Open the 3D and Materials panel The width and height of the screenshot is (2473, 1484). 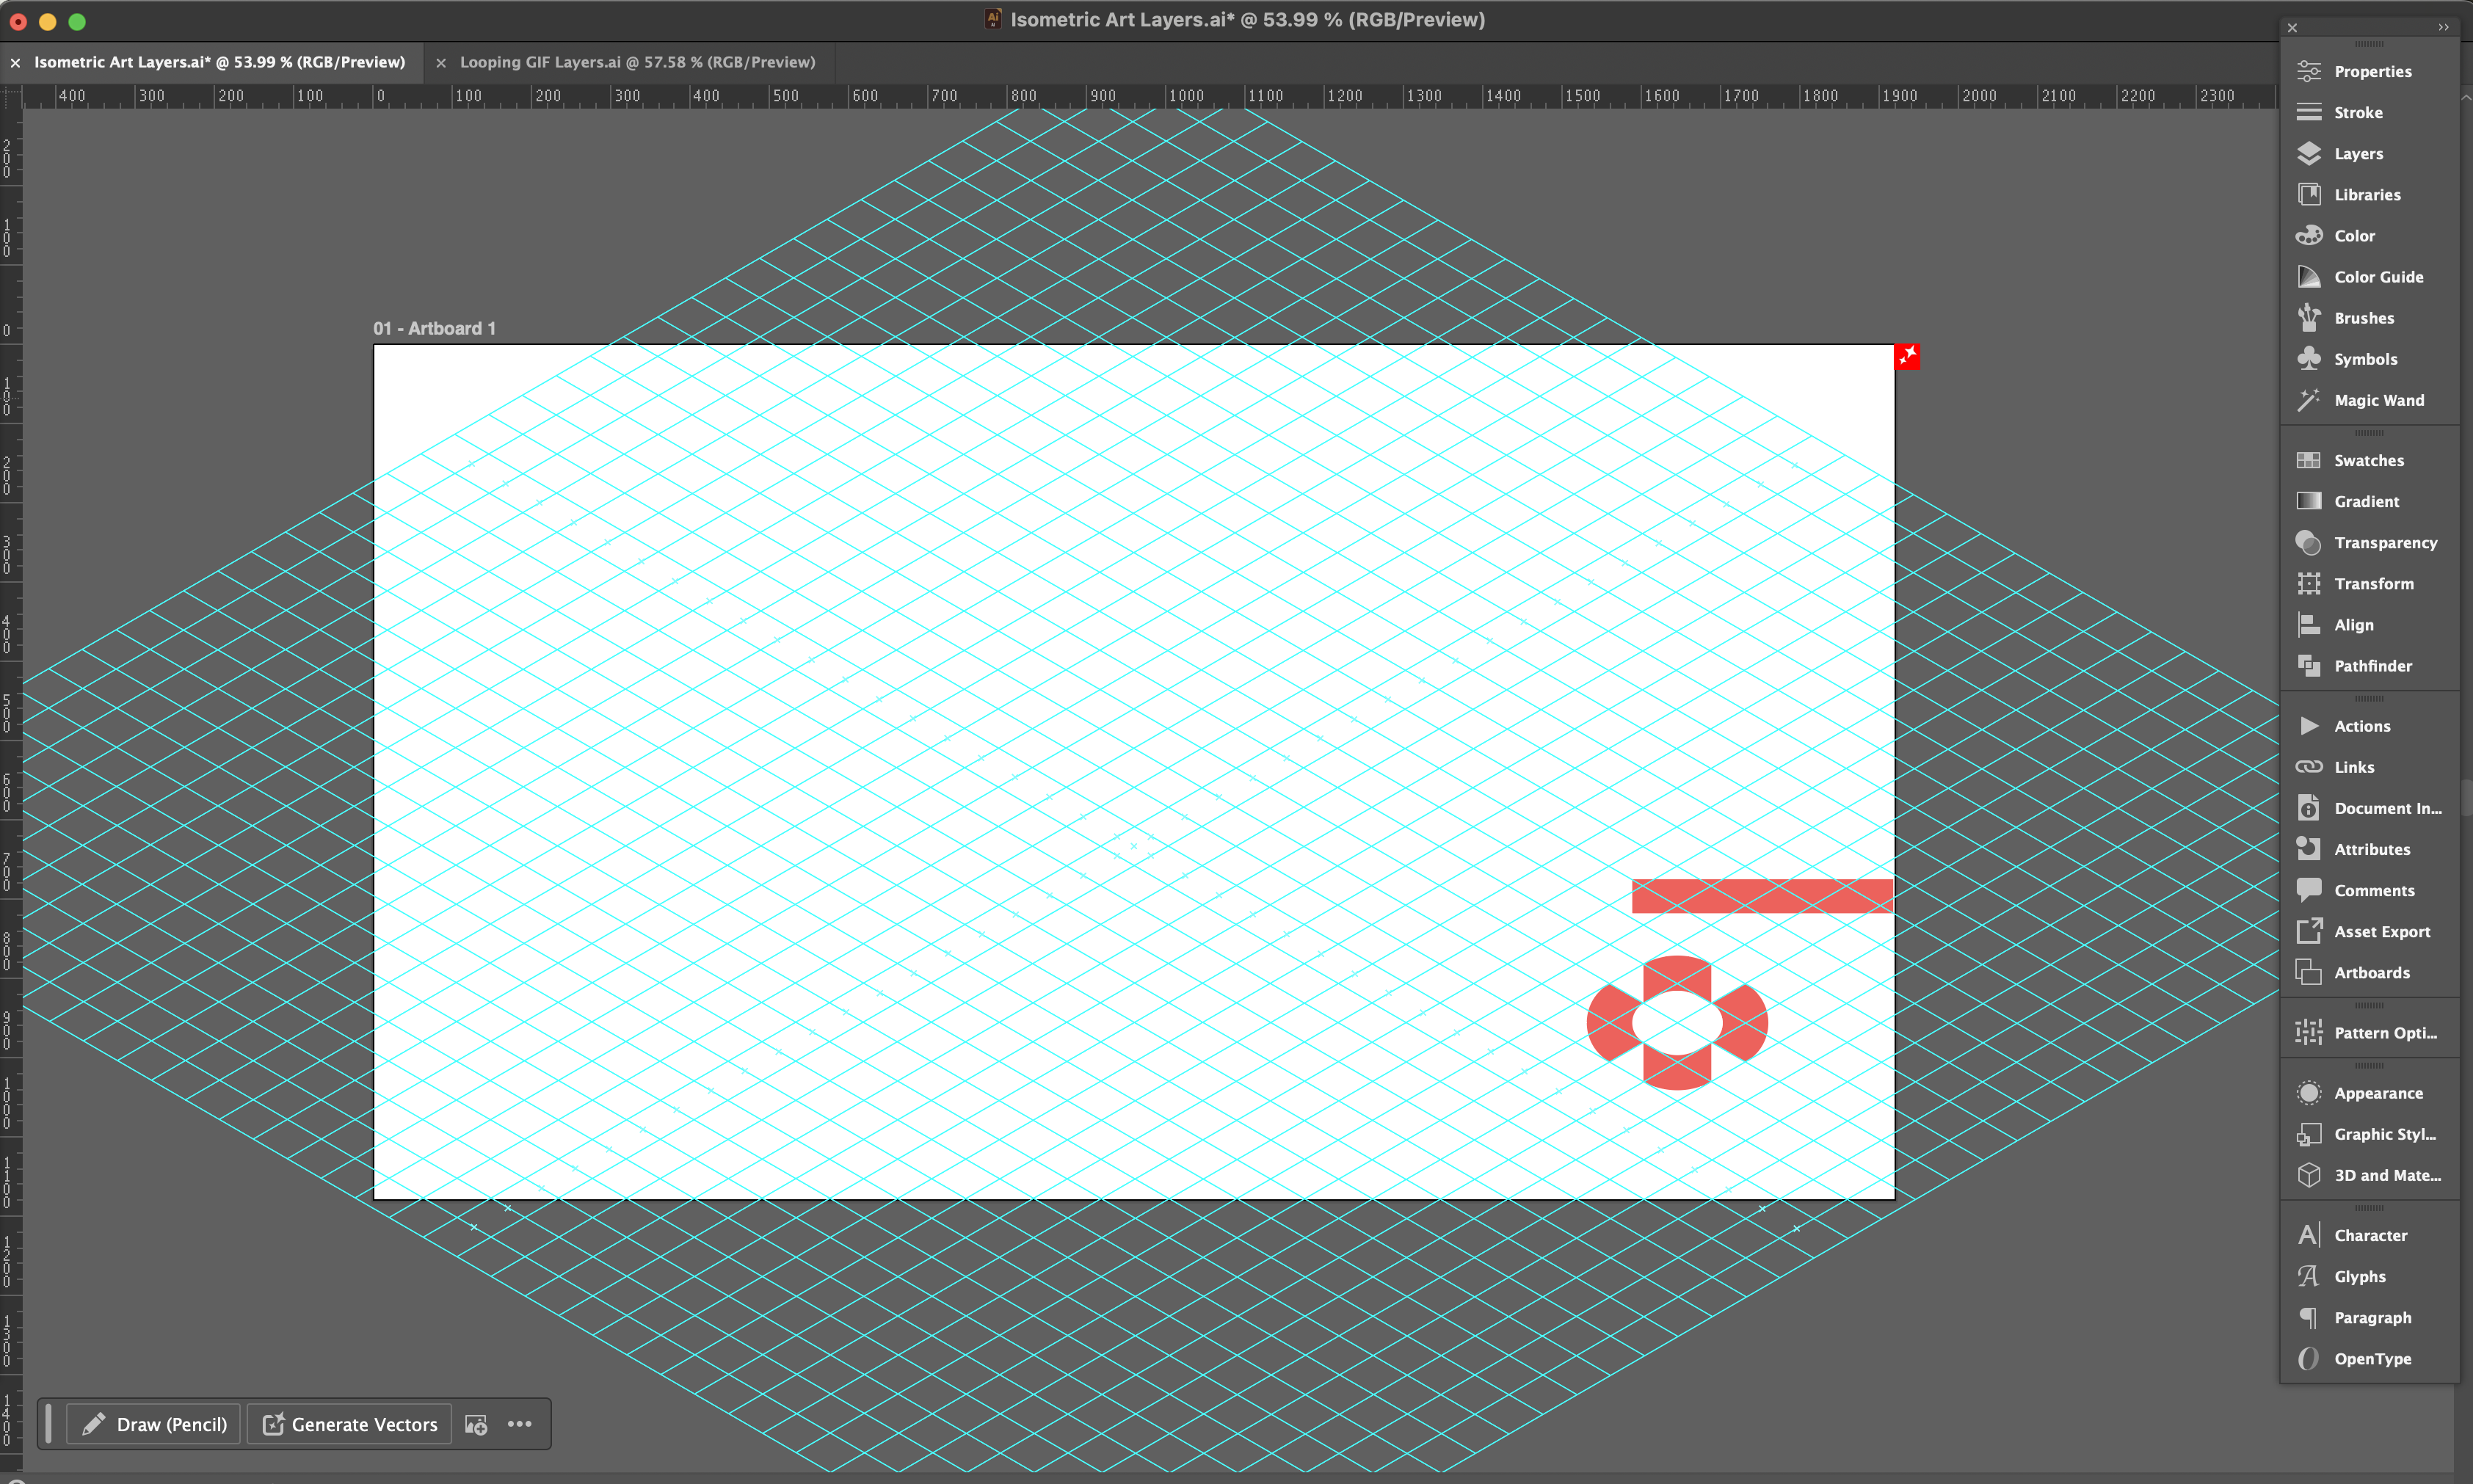pos(2386,1175)
